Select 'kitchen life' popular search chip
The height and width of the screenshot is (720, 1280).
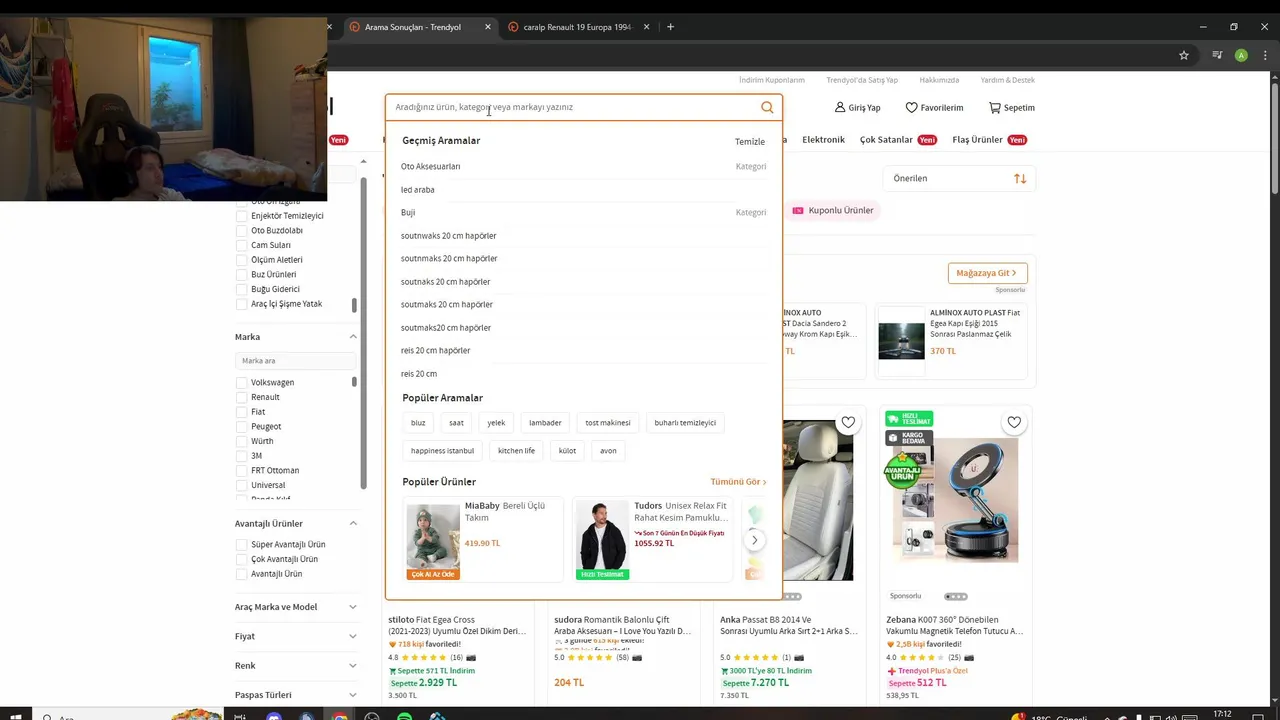pos(516,450)
